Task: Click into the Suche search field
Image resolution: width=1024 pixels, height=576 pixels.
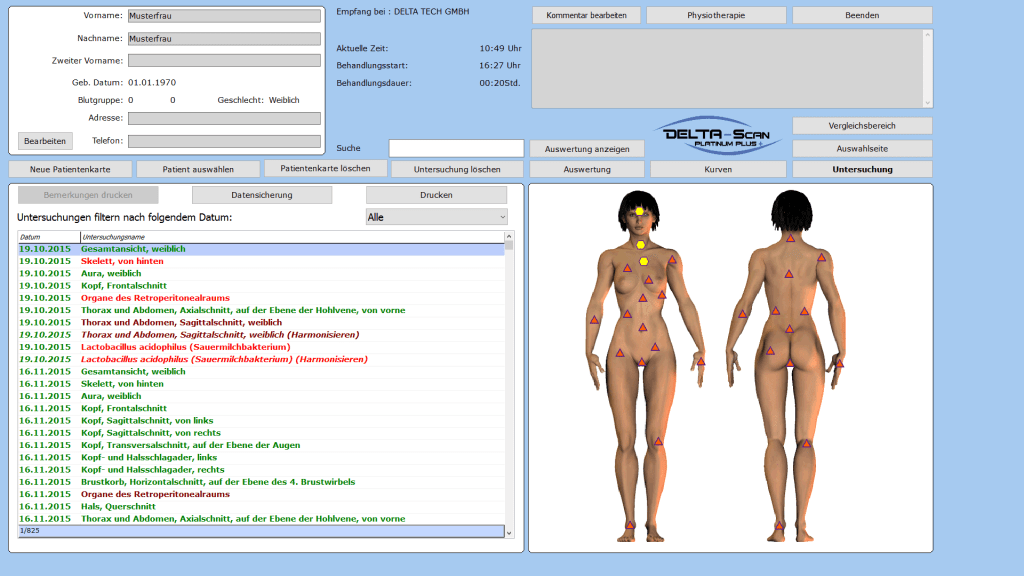Action: click(x=456, y=148)
